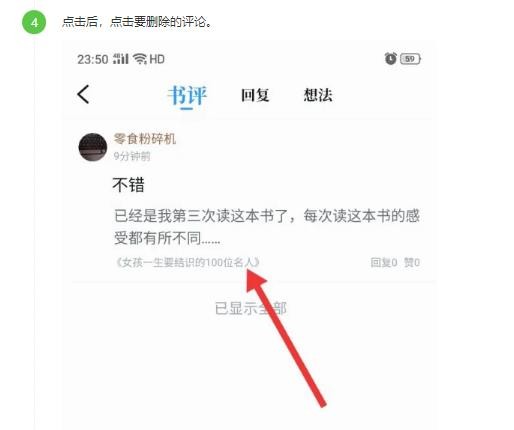Click the 9分钟前 timestamp
Screen dimensions: 514x430
coord(132,156)
